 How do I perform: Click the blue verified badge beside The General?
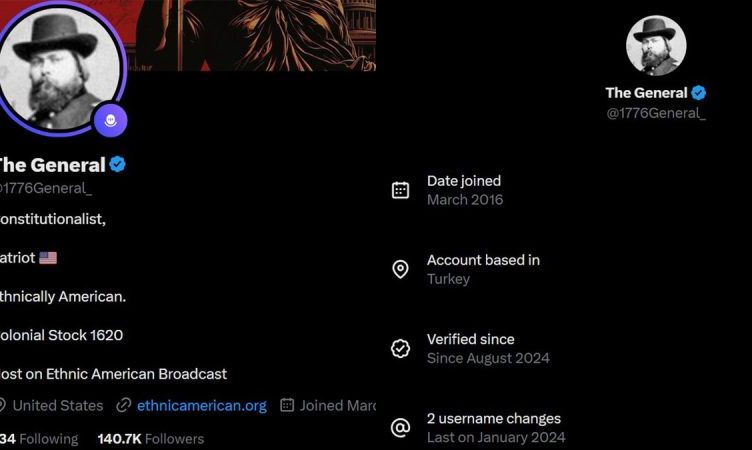[118, 165]
